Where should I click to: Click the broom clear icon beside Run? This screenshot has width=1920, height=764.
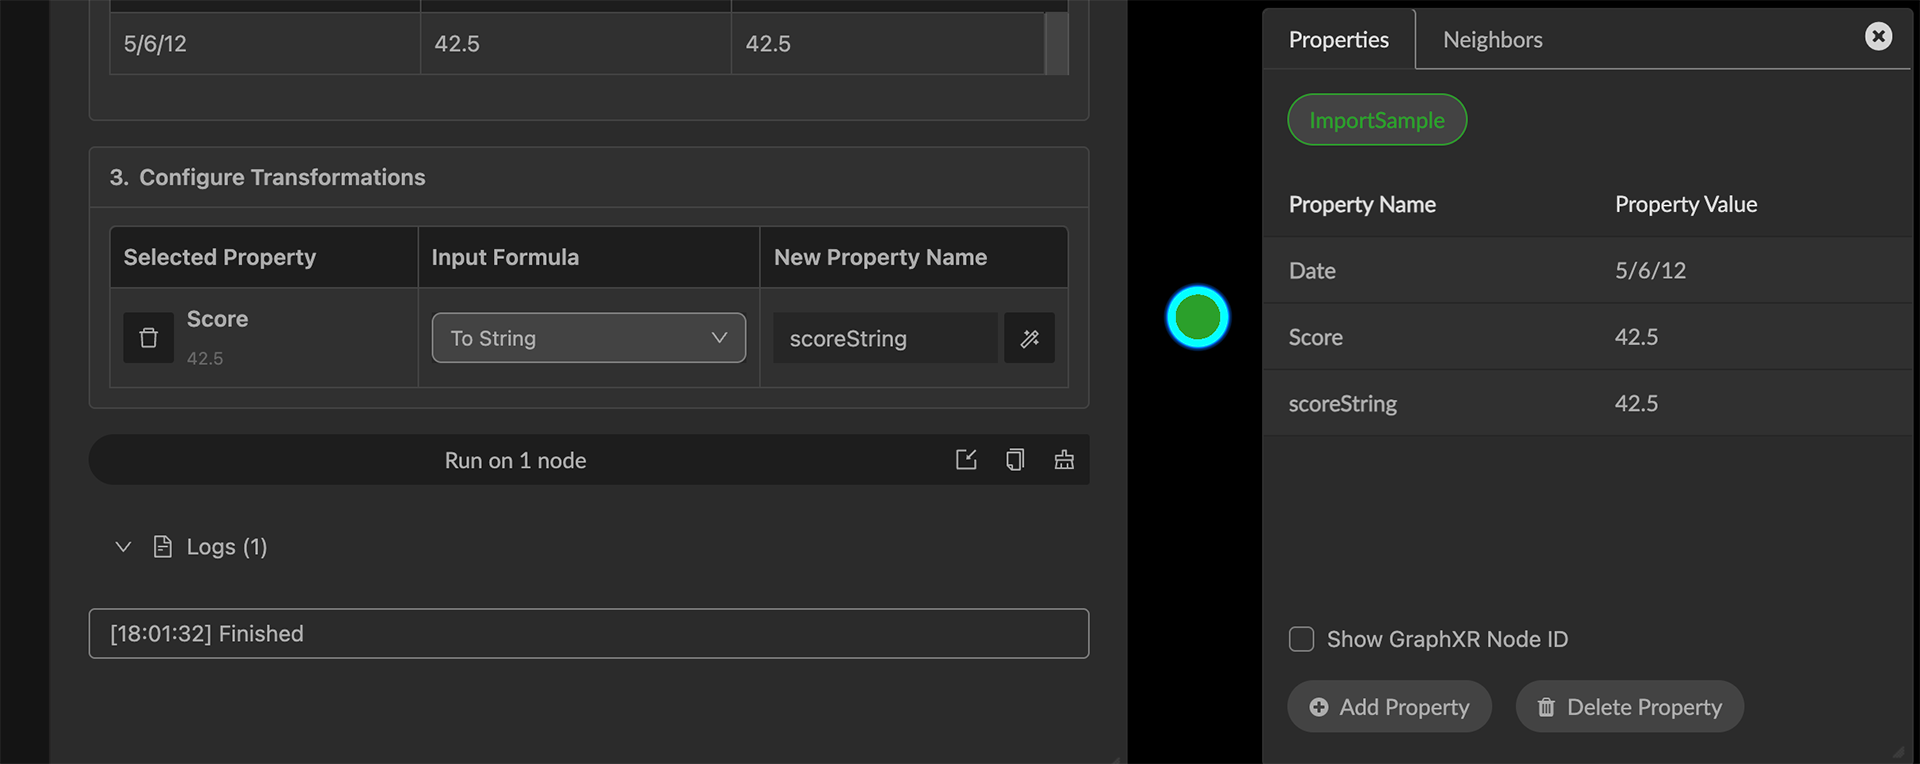1064,460
